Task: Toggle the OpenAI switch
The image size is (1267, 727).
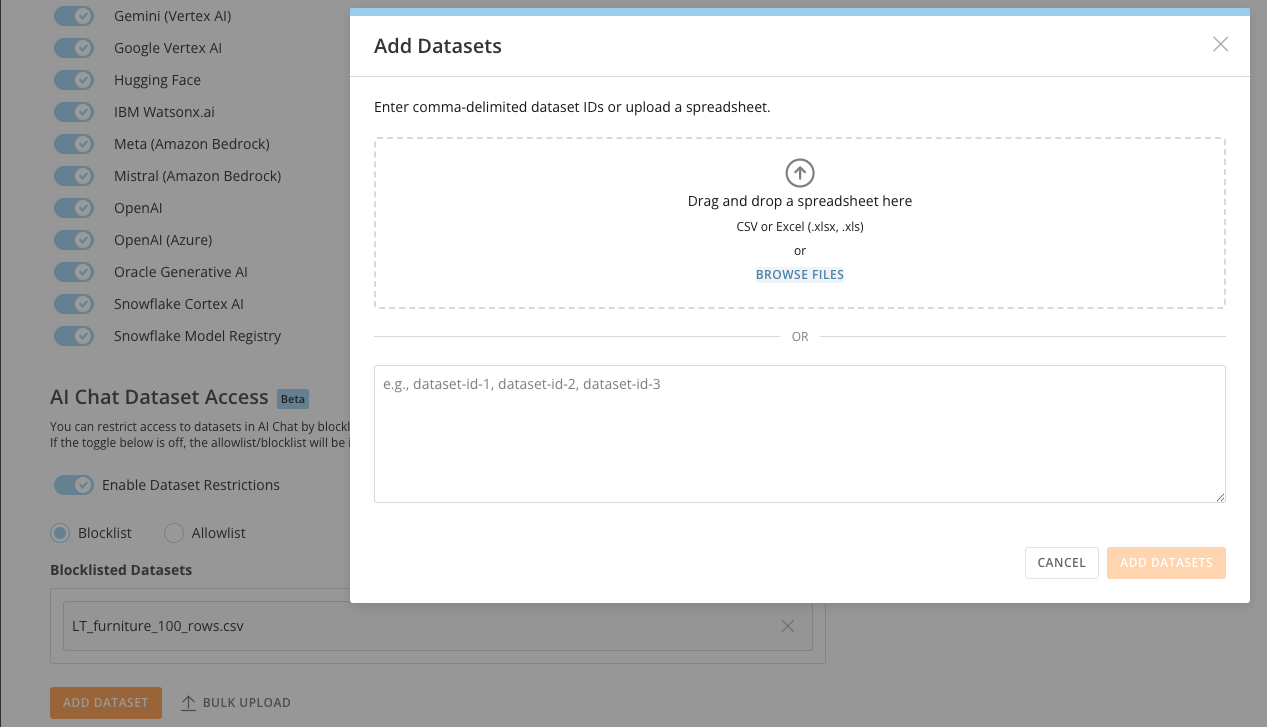Action: pyautogui.click(x=74, y=208)
